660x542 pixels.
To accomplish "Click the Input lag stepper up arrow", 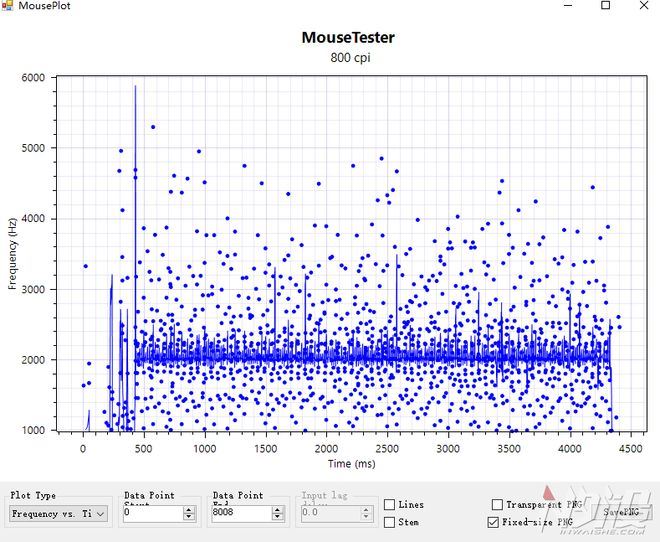I will 366,510.
